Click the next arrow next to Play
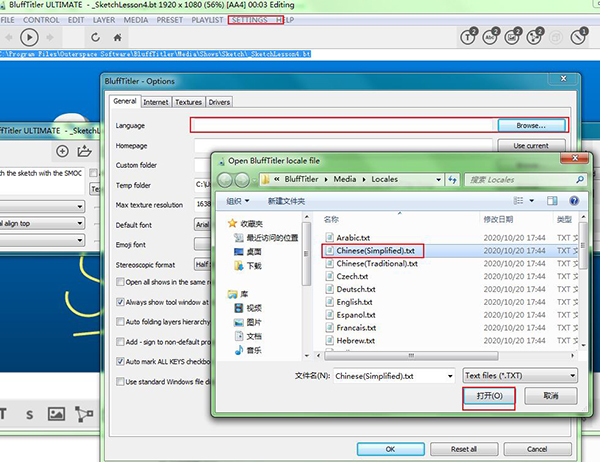 [50, 38]
